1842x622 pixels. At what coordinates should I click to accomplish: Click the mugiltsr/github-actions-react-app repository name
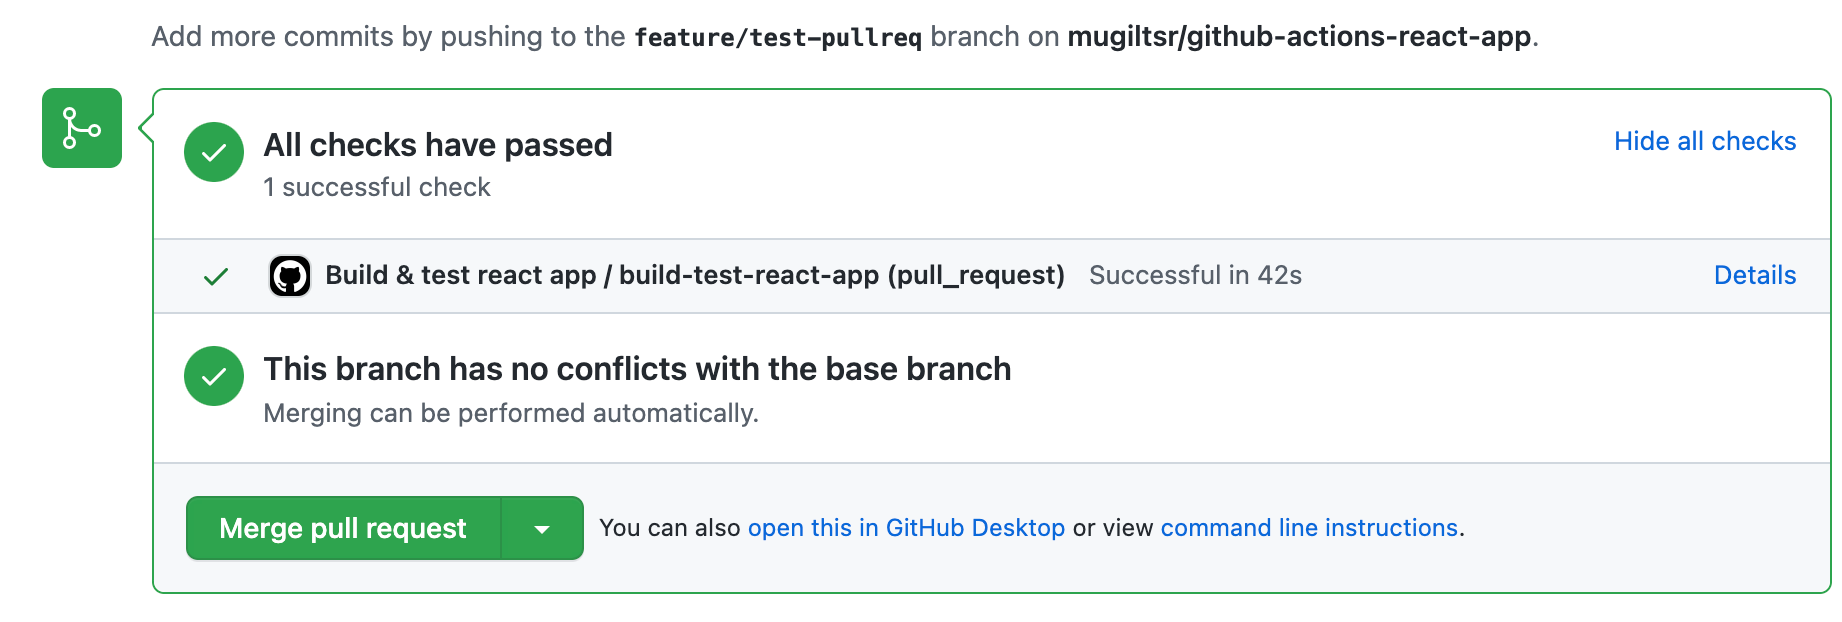1299,37
